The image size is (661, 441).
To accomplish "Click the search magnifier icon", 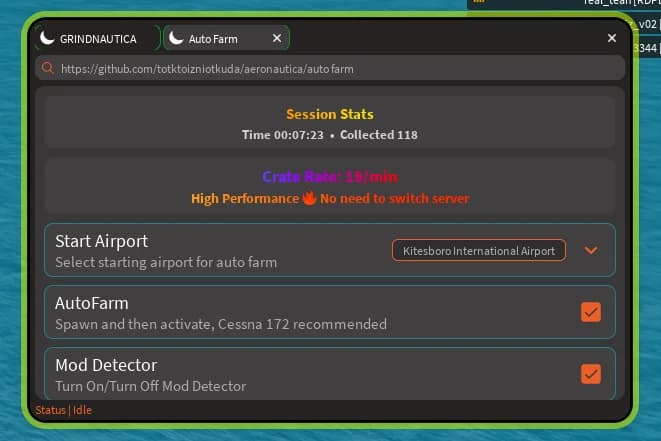I will point(48,68).
